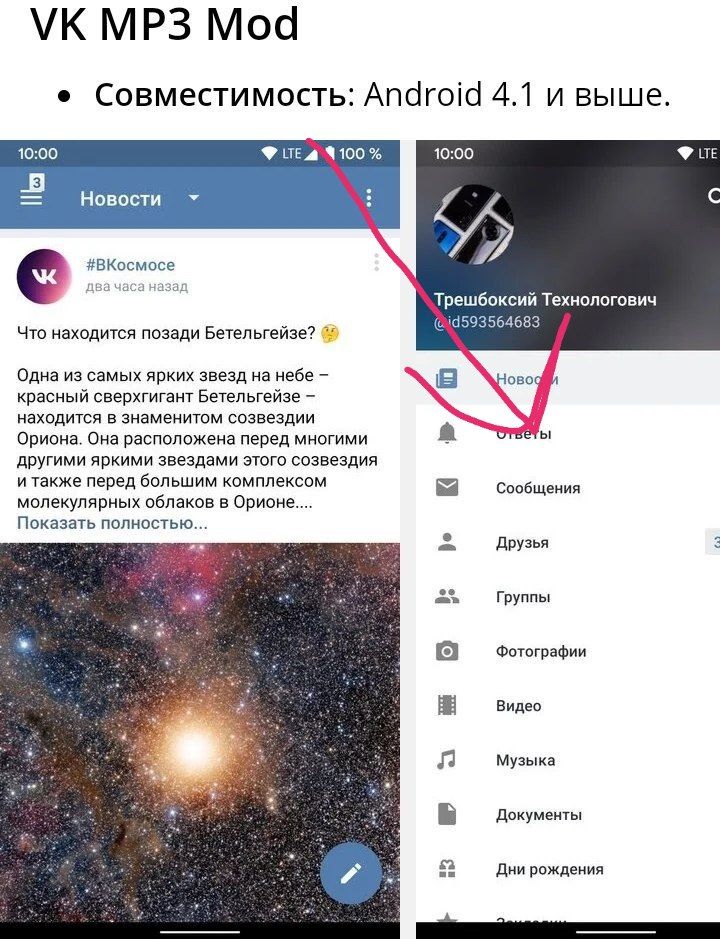Tap the VK round avatar of #ВКосмосе

pos(44,276)
